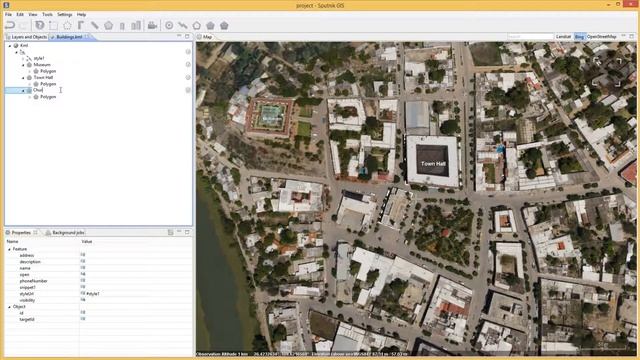Open the Tools menu
Image resolution: width=640 pixels, height=360 pixels.
coord(47,14)
